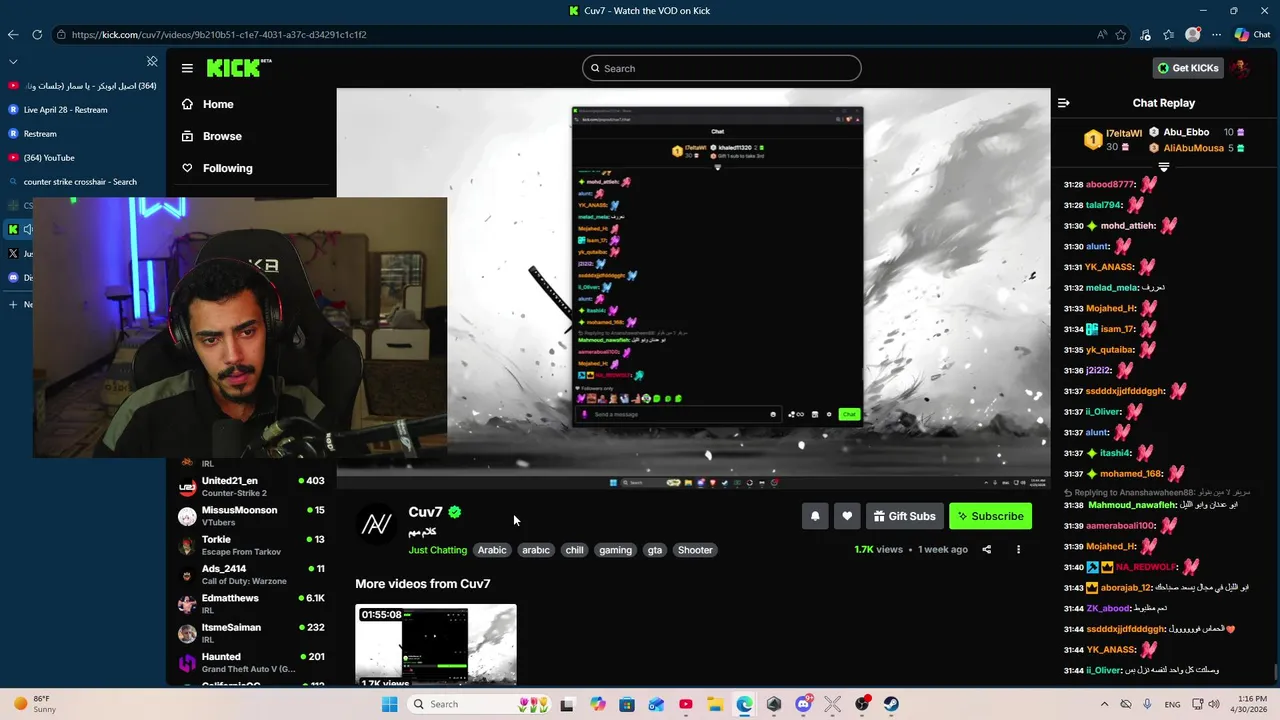Open Ads_2414 channel in sidebar
The width and height of the screenshot is (1280, 720).
[x=252, y=574]
